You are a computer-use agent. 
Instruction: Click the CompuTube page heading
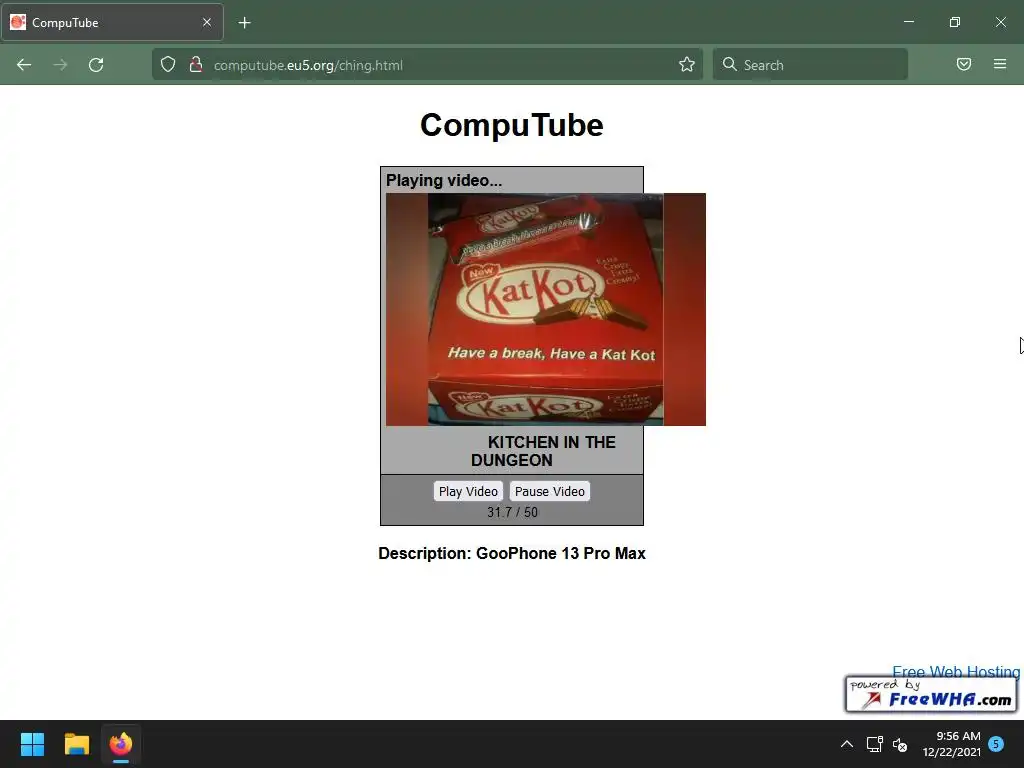pos(512,125)
